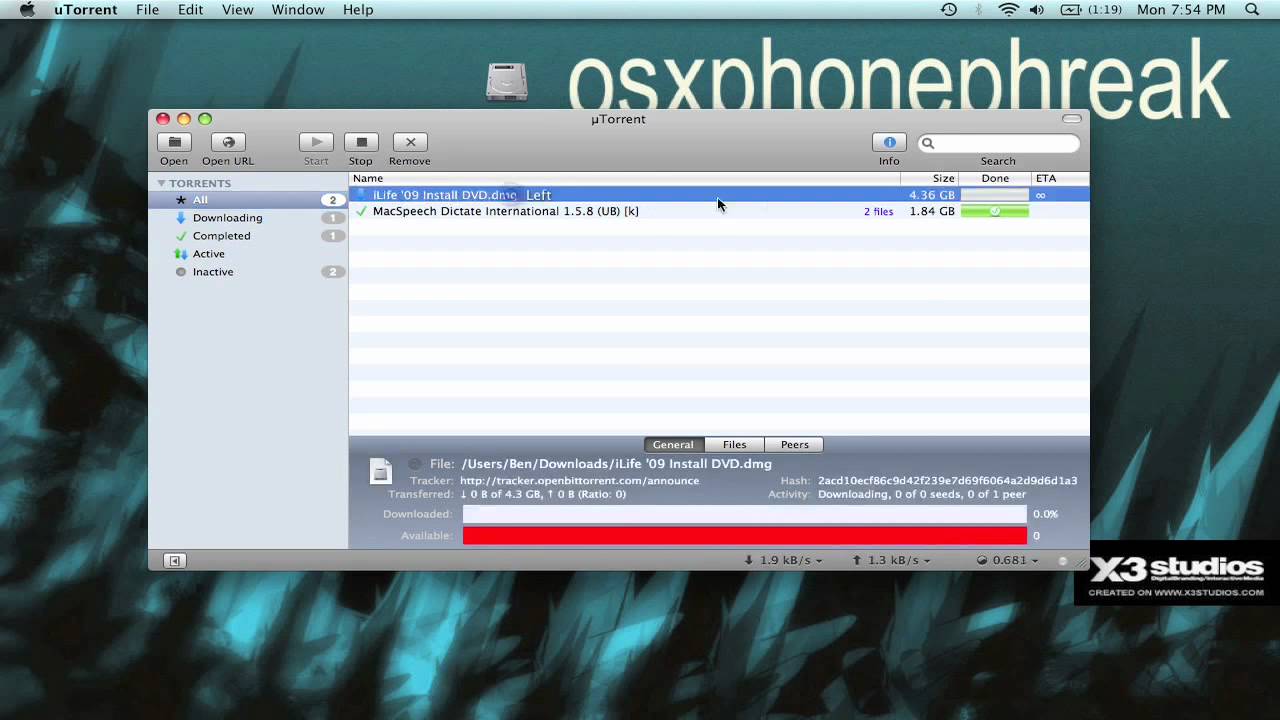Click the volume icon in menu bar
The width and height of the screenshot is (1280, 720).
(1037, 10)
